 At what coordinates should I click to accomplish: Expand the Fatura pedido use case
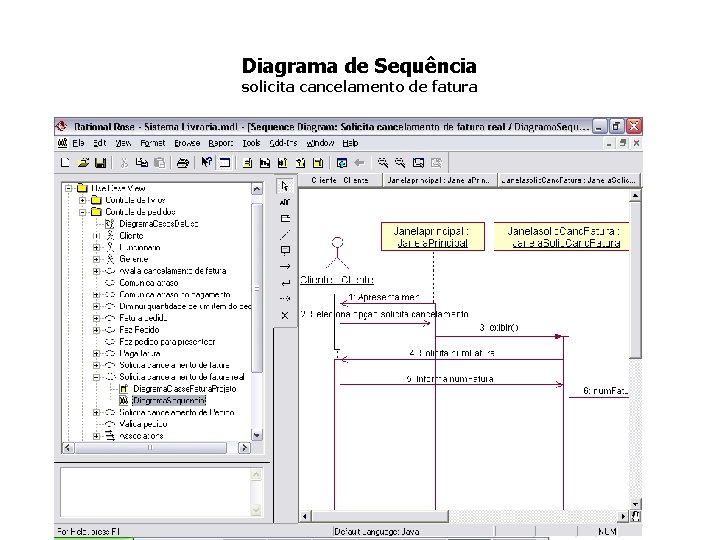click(96, 318)
